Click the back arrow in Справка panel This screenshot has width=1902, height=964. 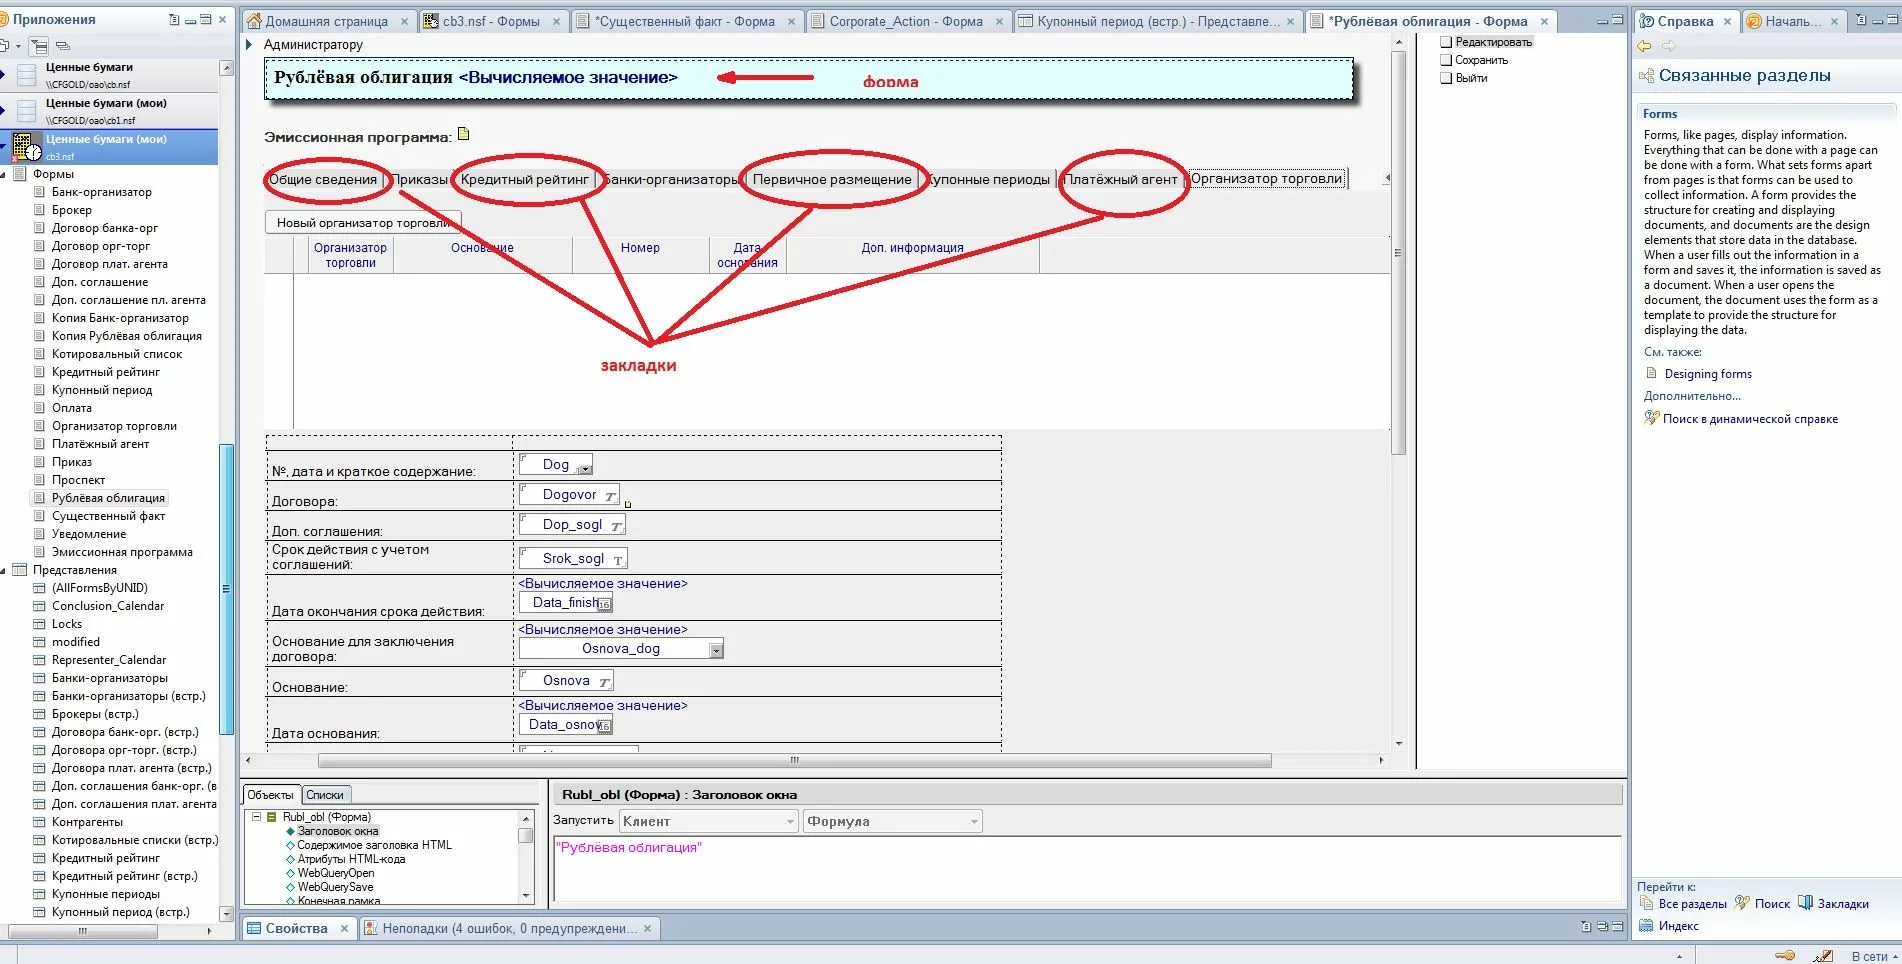tap(1644, 46)
